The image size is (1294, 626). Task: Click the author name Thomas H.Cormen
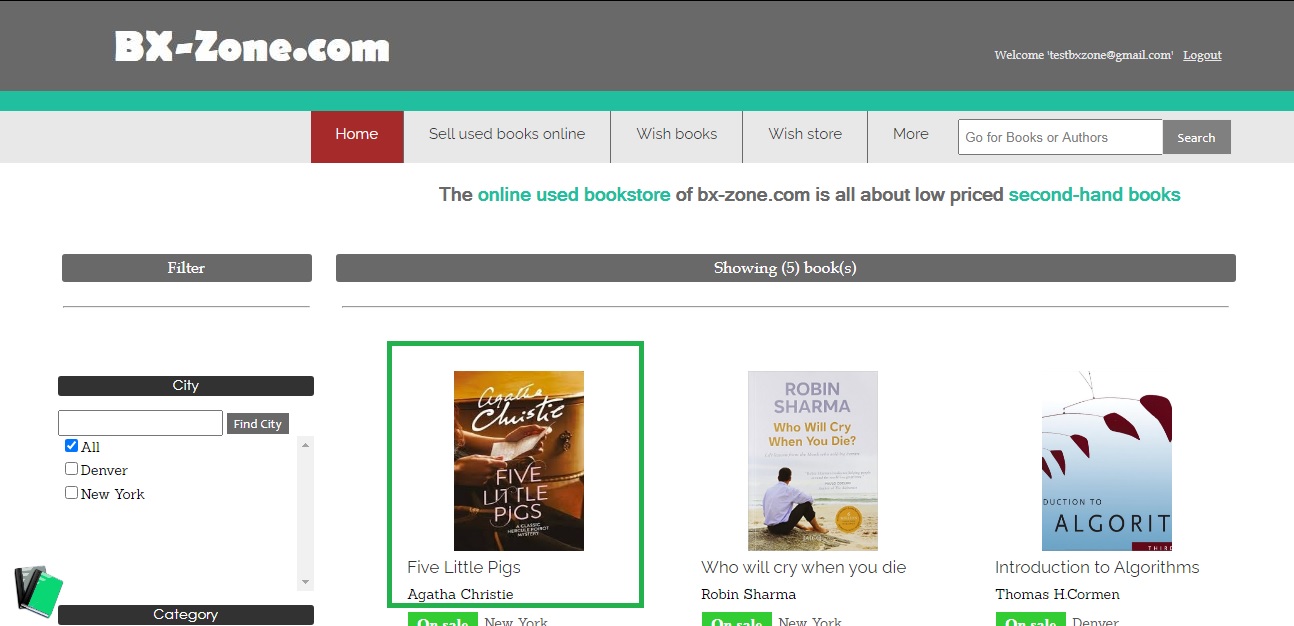(1057, 594)
